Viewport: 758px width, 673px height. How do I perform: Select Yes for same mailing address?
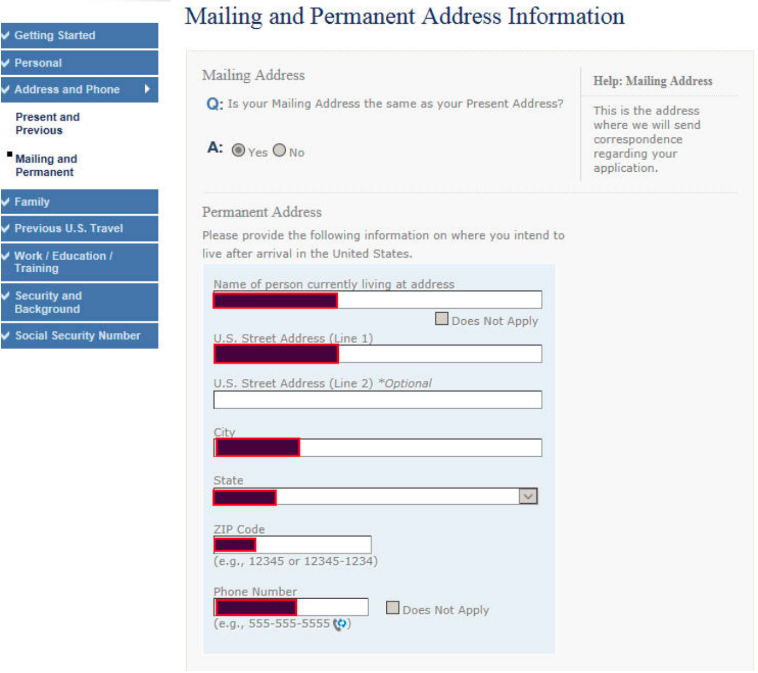click(x=238, y=151)
